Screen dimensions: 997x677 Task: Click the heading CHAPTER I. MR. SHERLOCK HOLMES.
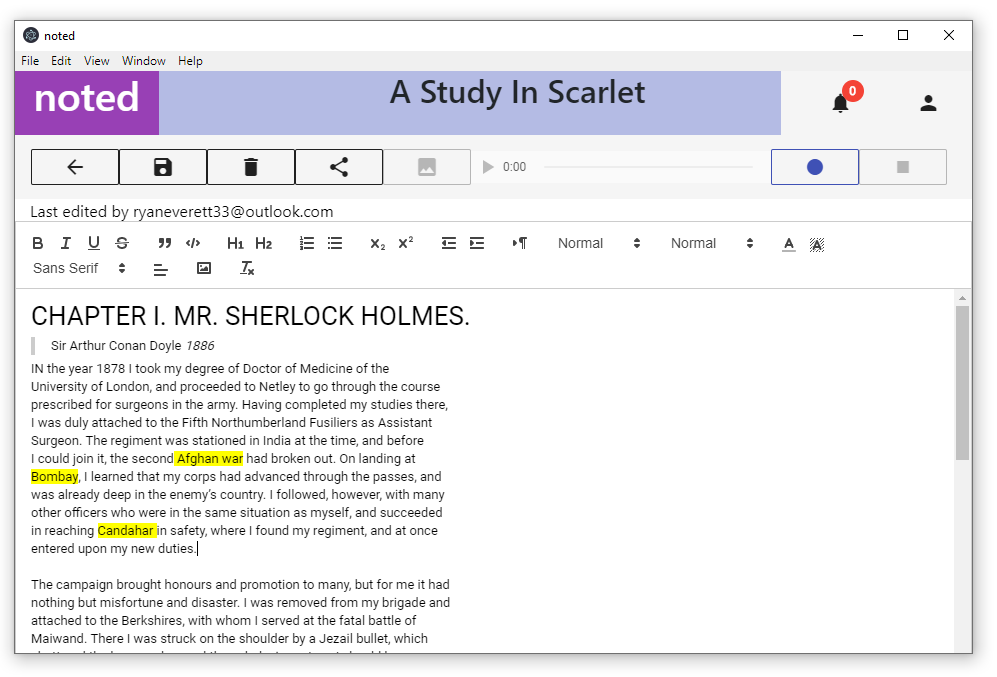(x=250, y=316)
